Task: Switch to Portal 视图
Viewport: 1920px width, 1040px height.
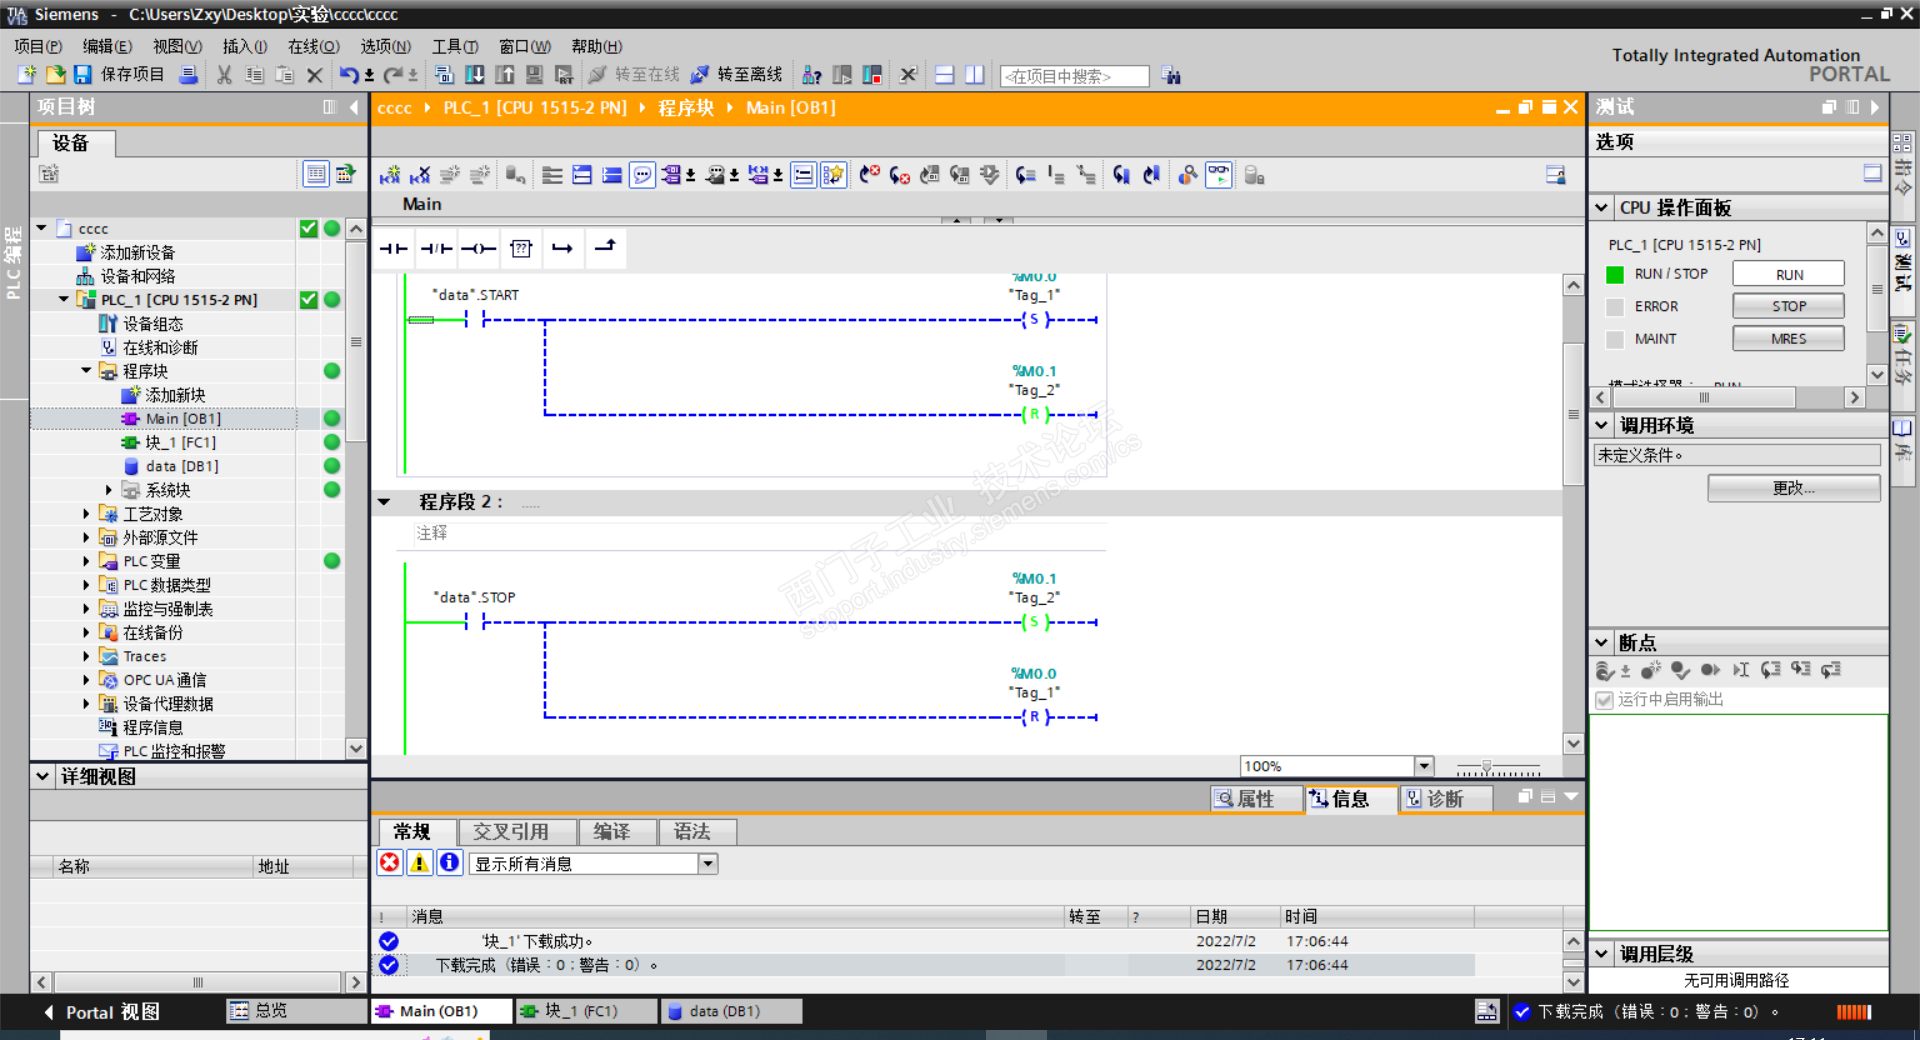Action: [x=101, y=1012]
